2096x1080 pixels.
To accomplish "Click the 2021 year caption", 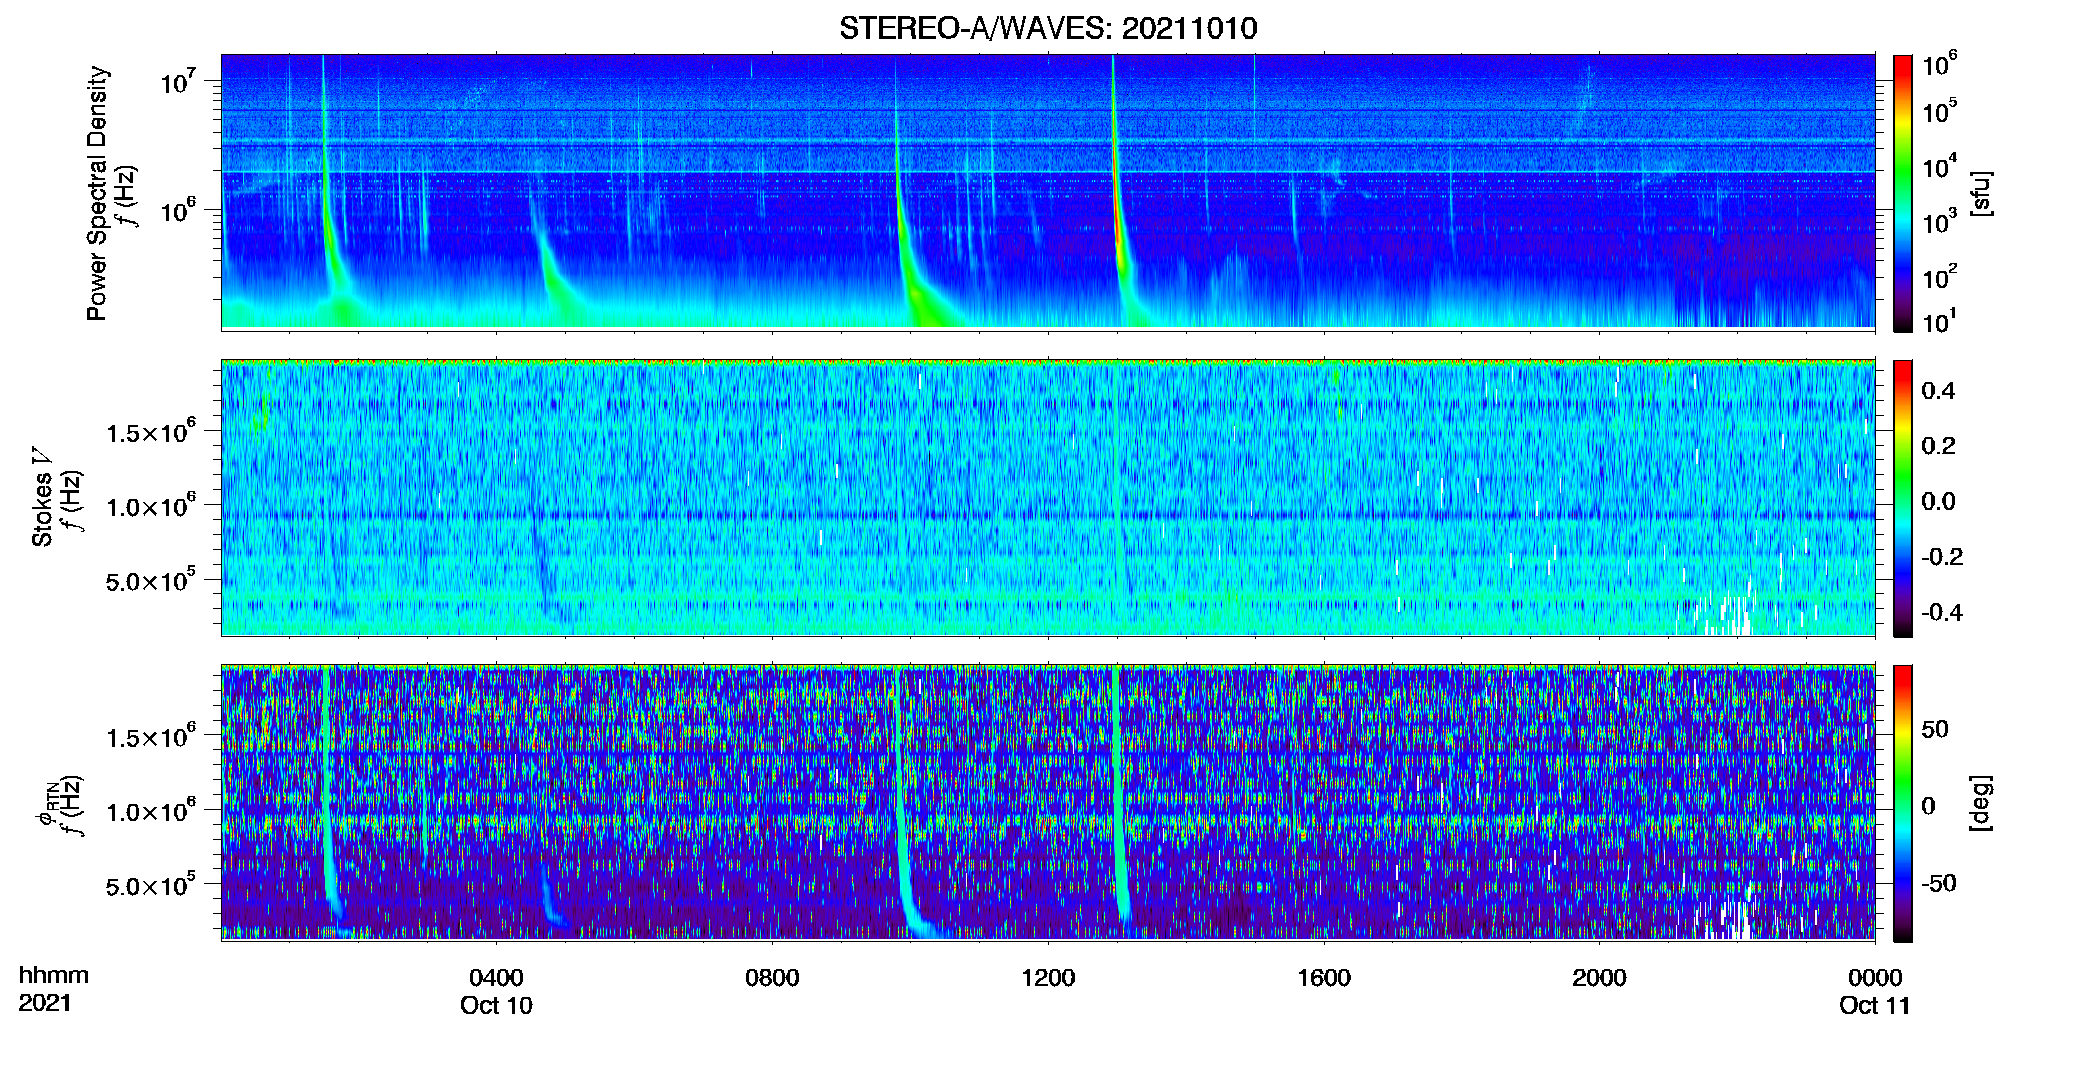I will pyautogui.click(x=45, y=1003).
